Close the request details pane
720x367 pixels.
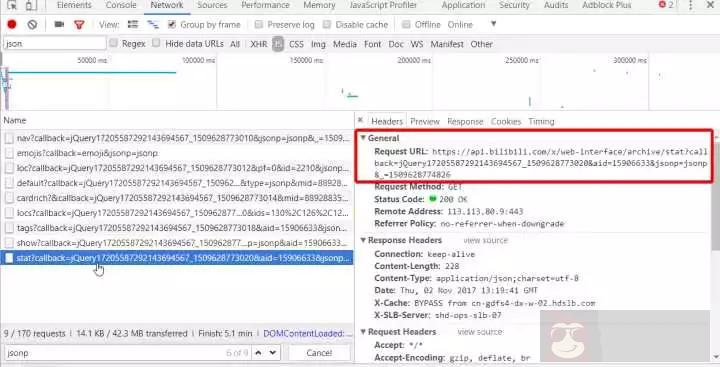[360, 120]
